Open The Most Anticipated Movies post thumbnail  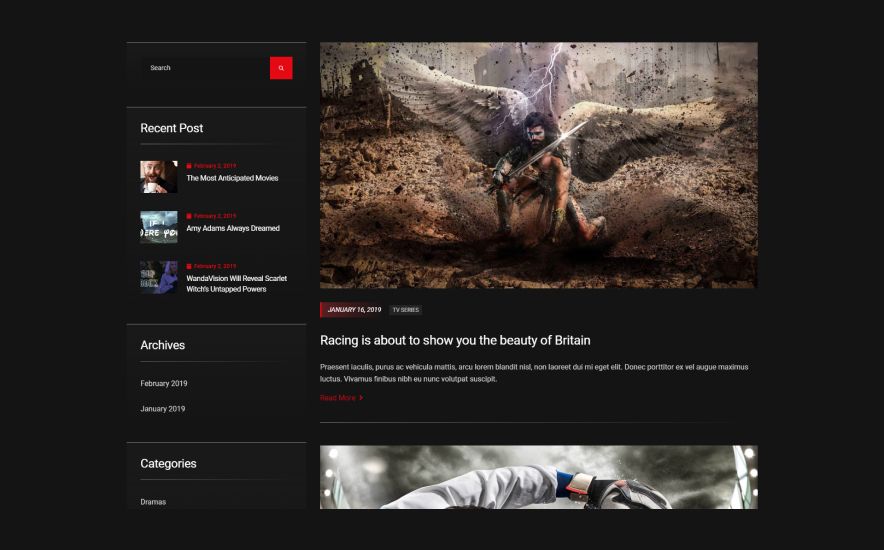pyautogui.click(x=159, y=177)
